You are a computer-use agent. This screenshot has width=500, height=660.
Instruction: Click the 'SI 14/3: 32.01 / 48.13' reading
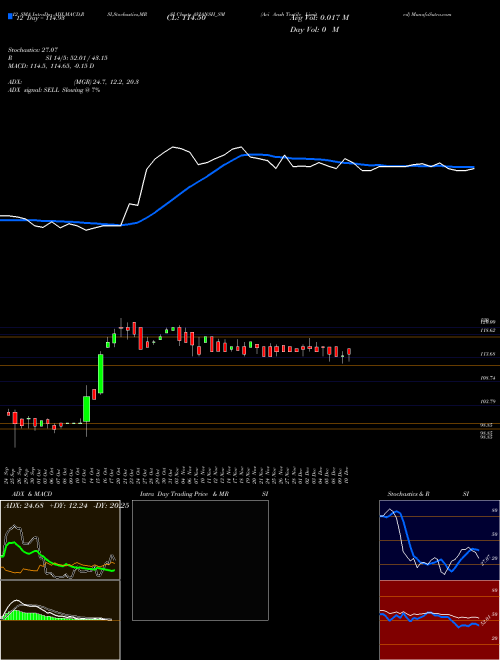(77, 58)
